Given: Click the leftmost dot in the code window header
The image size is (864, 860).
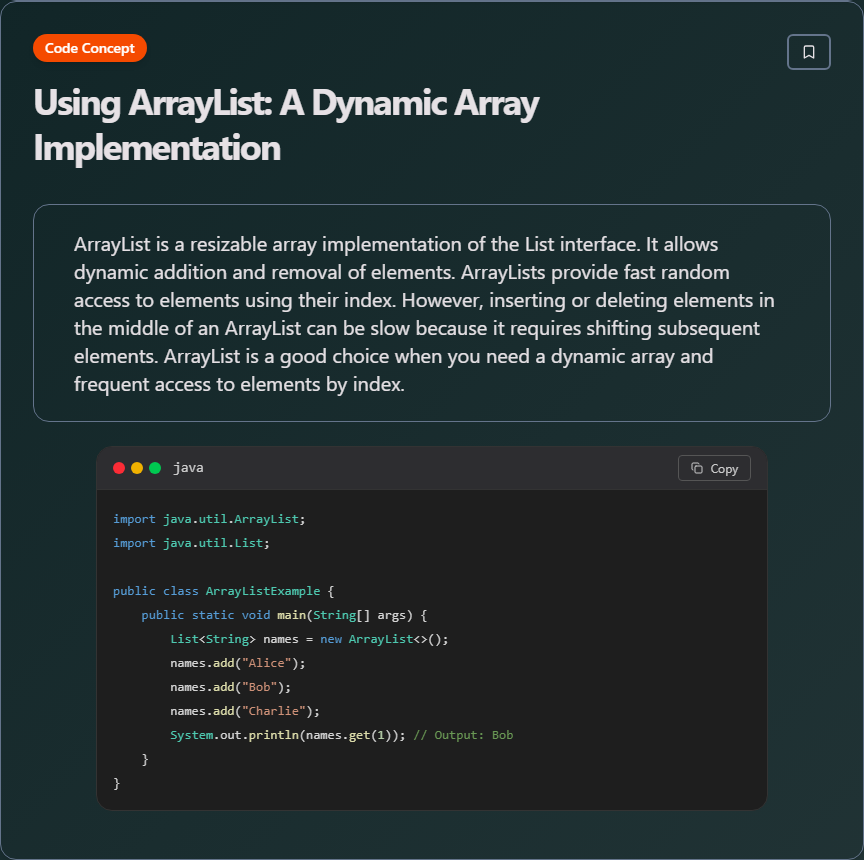Looking at the screenshot, I should click(x=119, y=467).
